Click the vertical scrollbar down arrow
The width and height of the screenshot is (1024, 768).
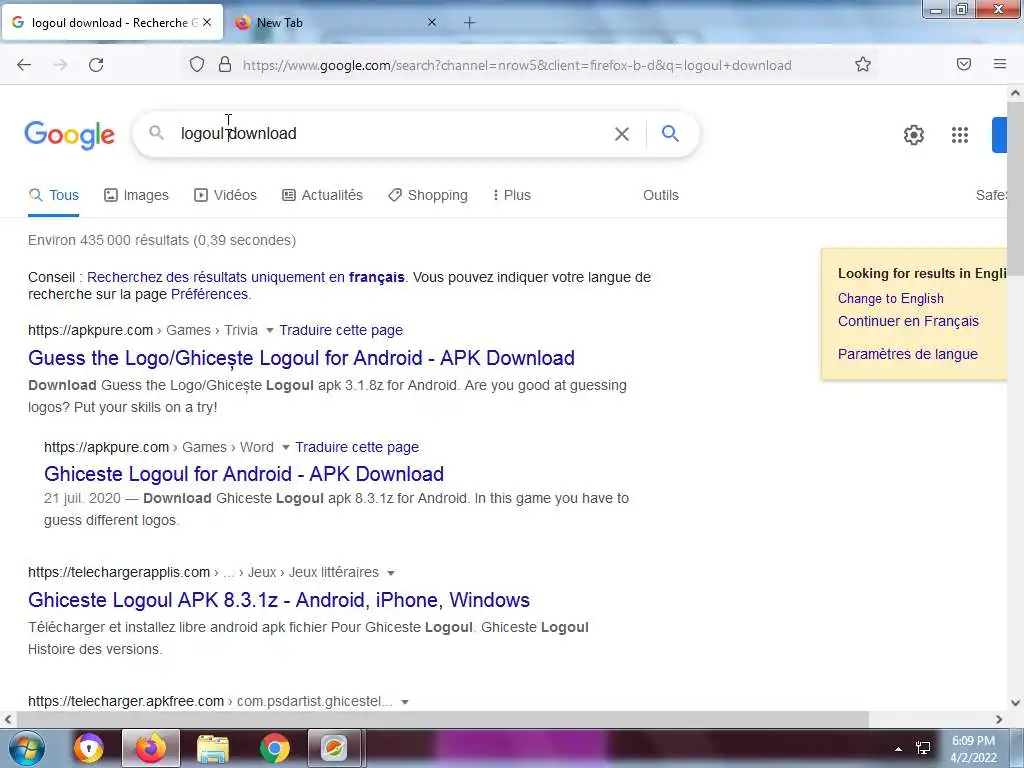tap(1016, 703)
